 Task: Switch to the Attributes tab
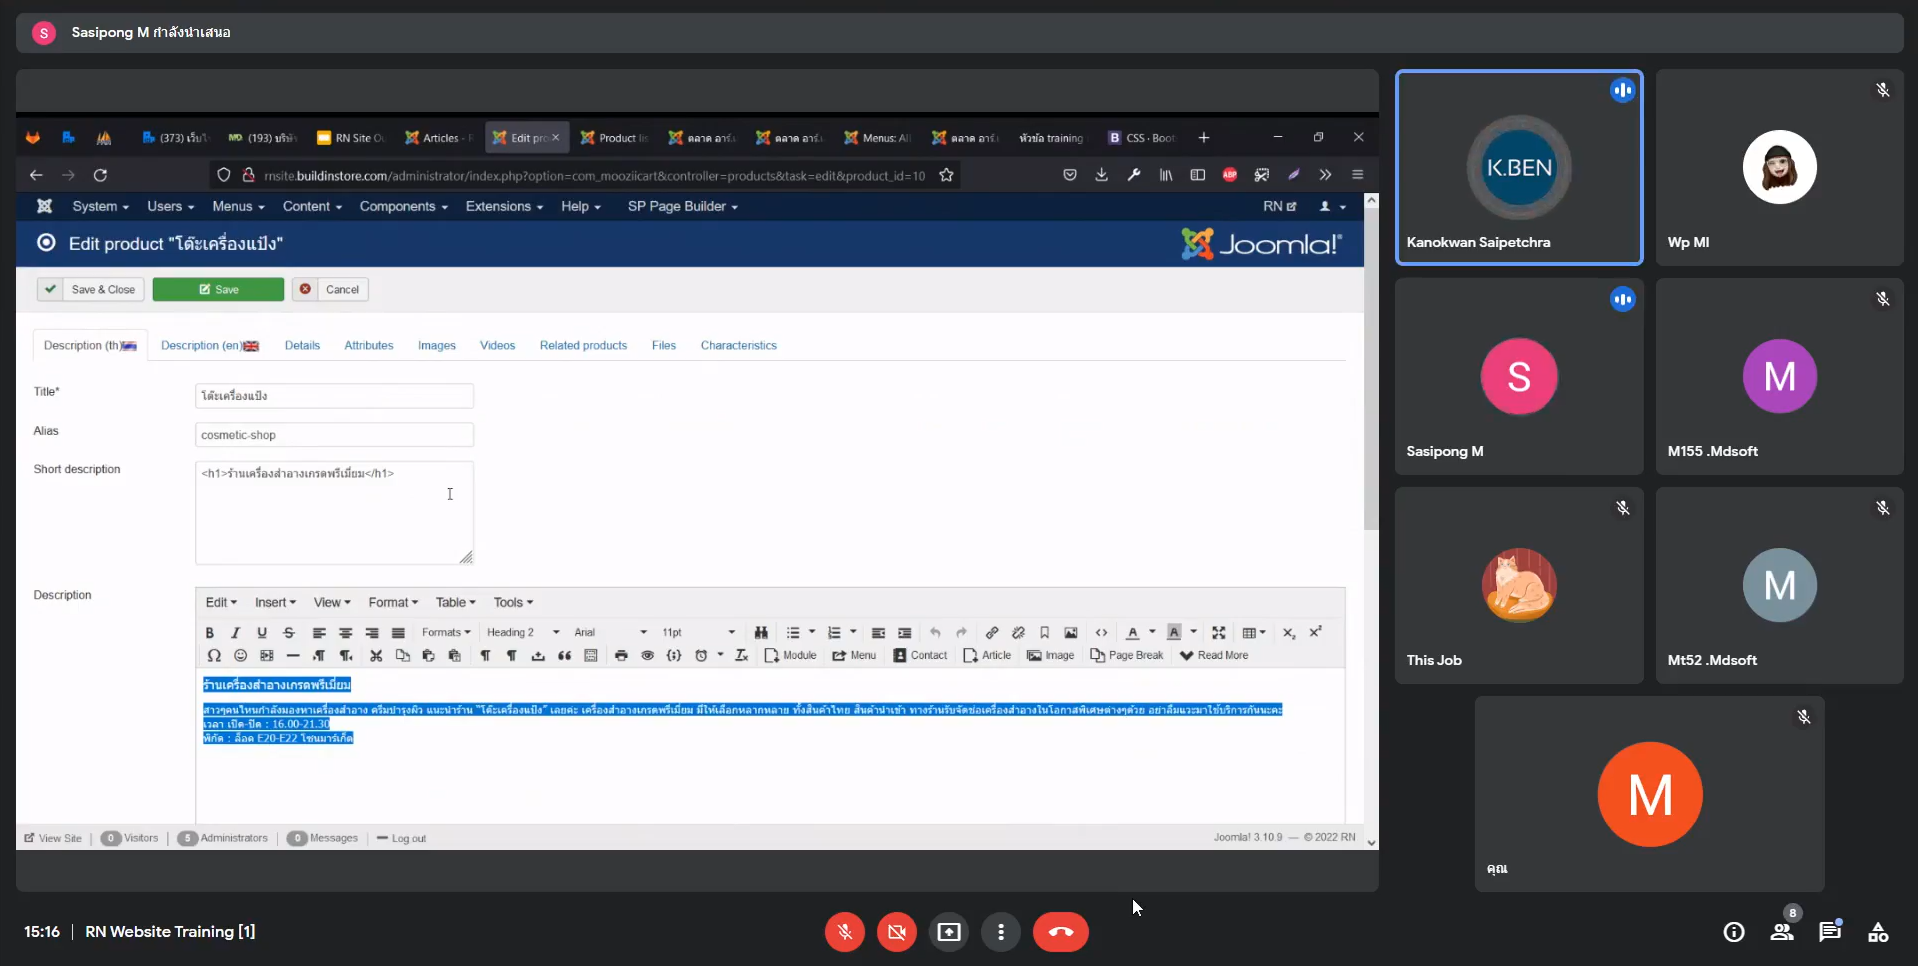point(368,346)
